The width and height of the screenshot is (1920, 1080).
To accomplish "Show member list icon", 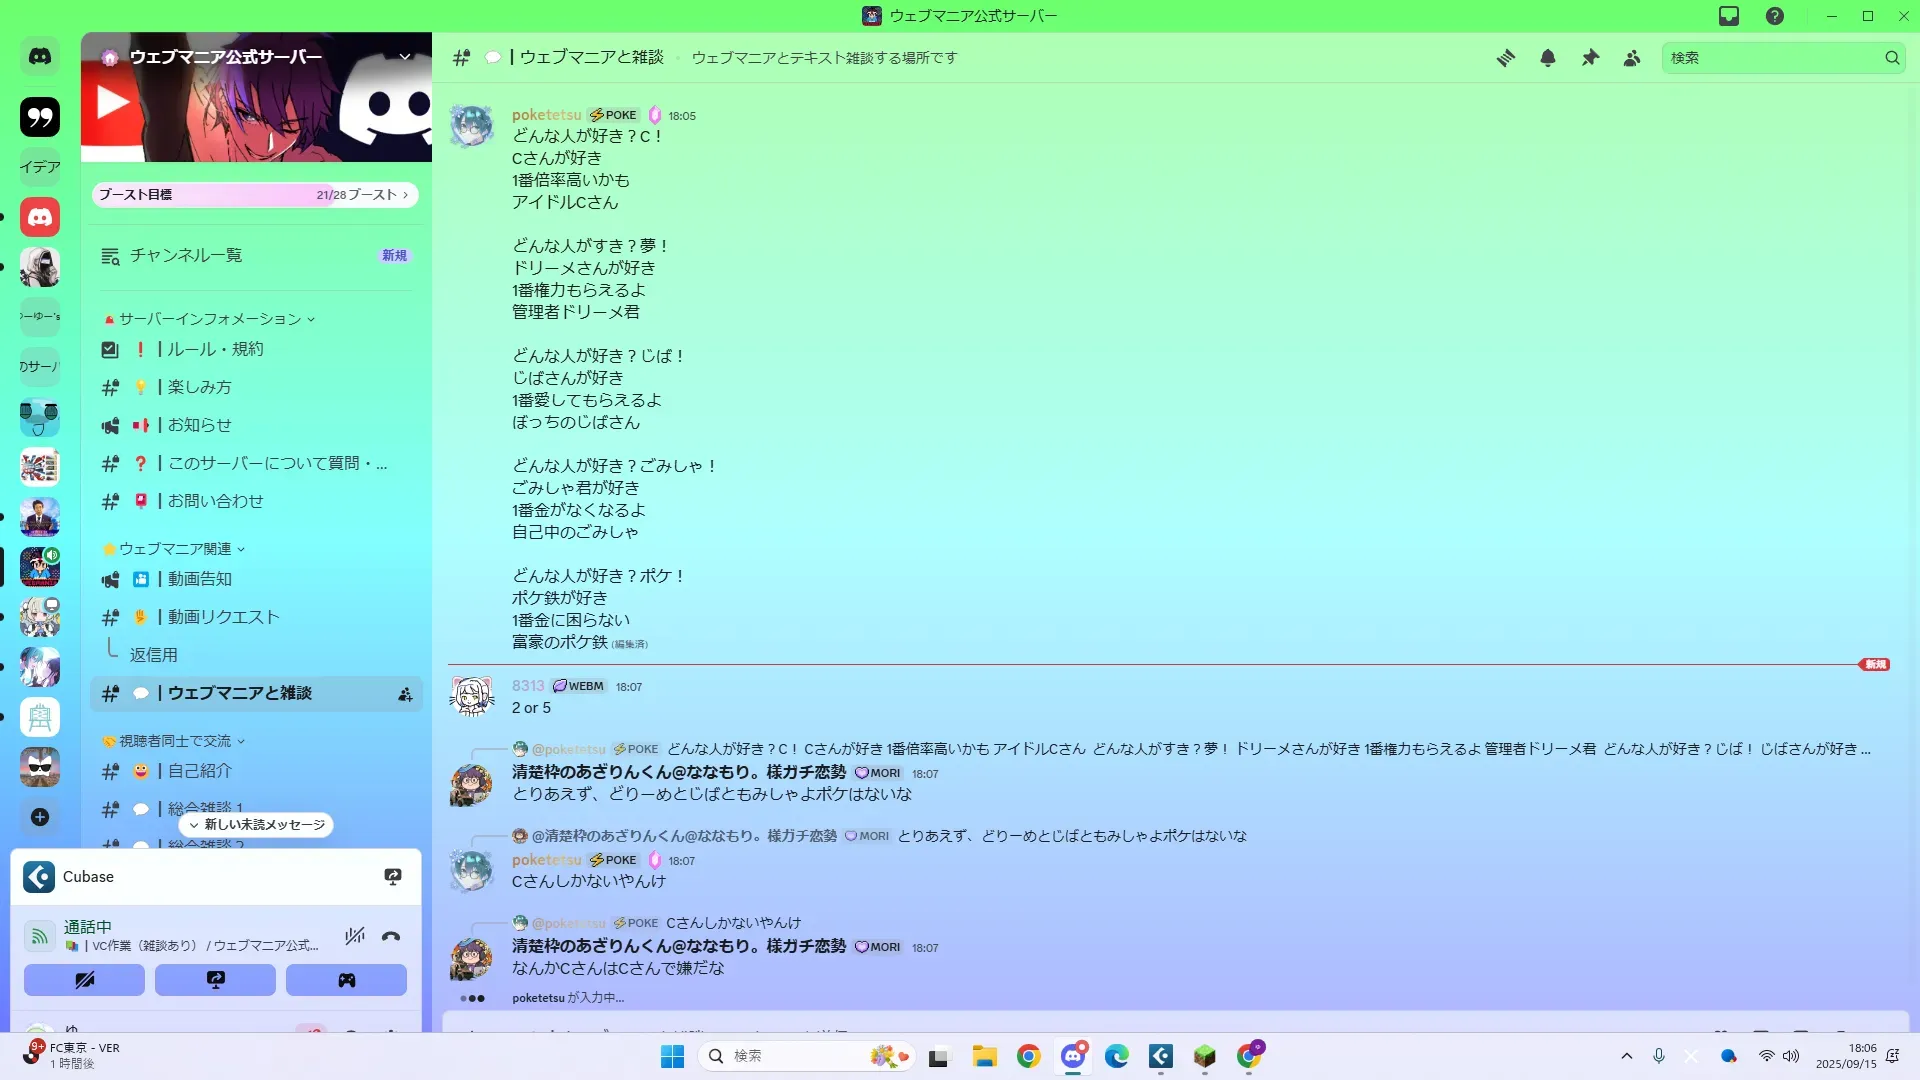I will pyautogui.click(x=1632, y=58).
